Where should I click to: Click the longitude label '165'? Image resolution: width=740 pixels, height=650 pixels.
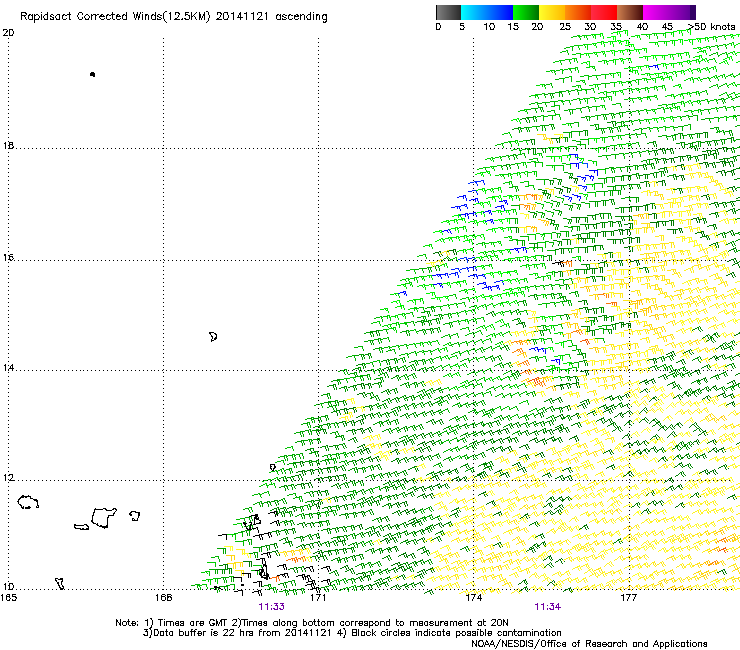[x=8, y=598]
